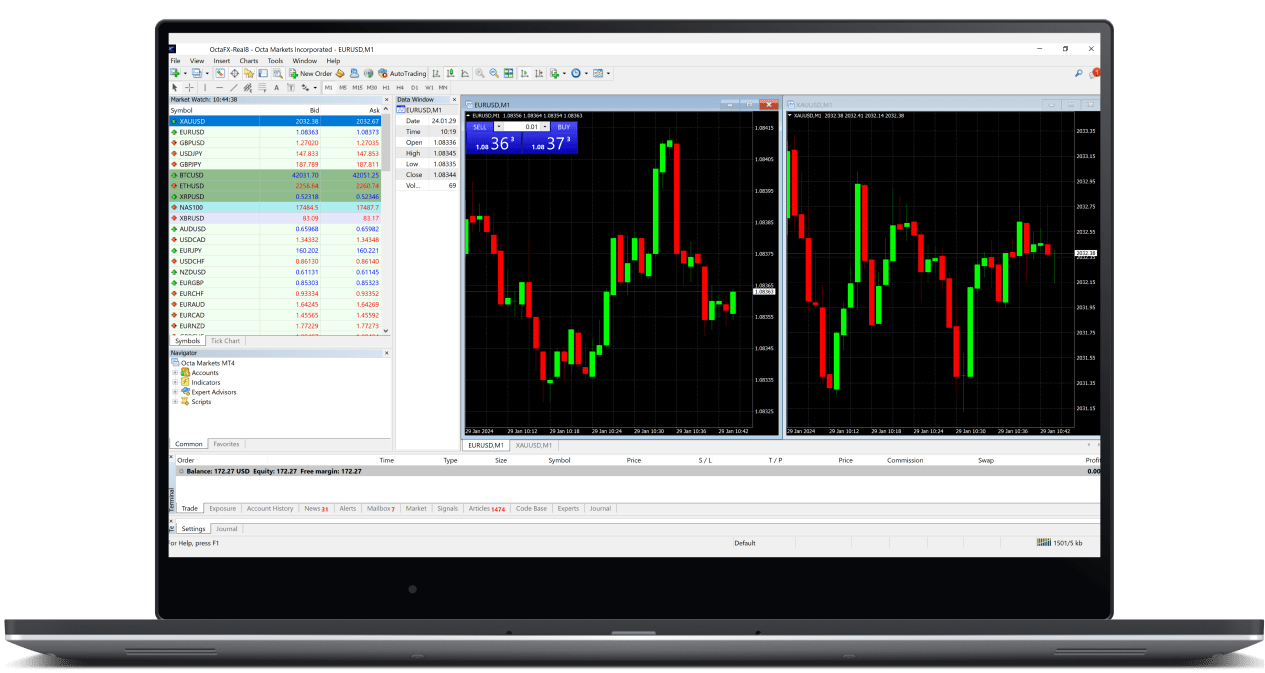The height and width of the screenshot is (673, 1265).
Task: Draw a vertical line tool
Action: coord(205,87)
